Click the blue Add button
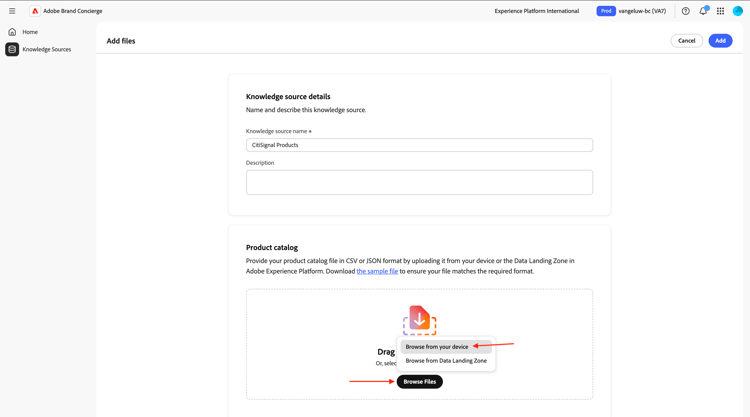 720,41
